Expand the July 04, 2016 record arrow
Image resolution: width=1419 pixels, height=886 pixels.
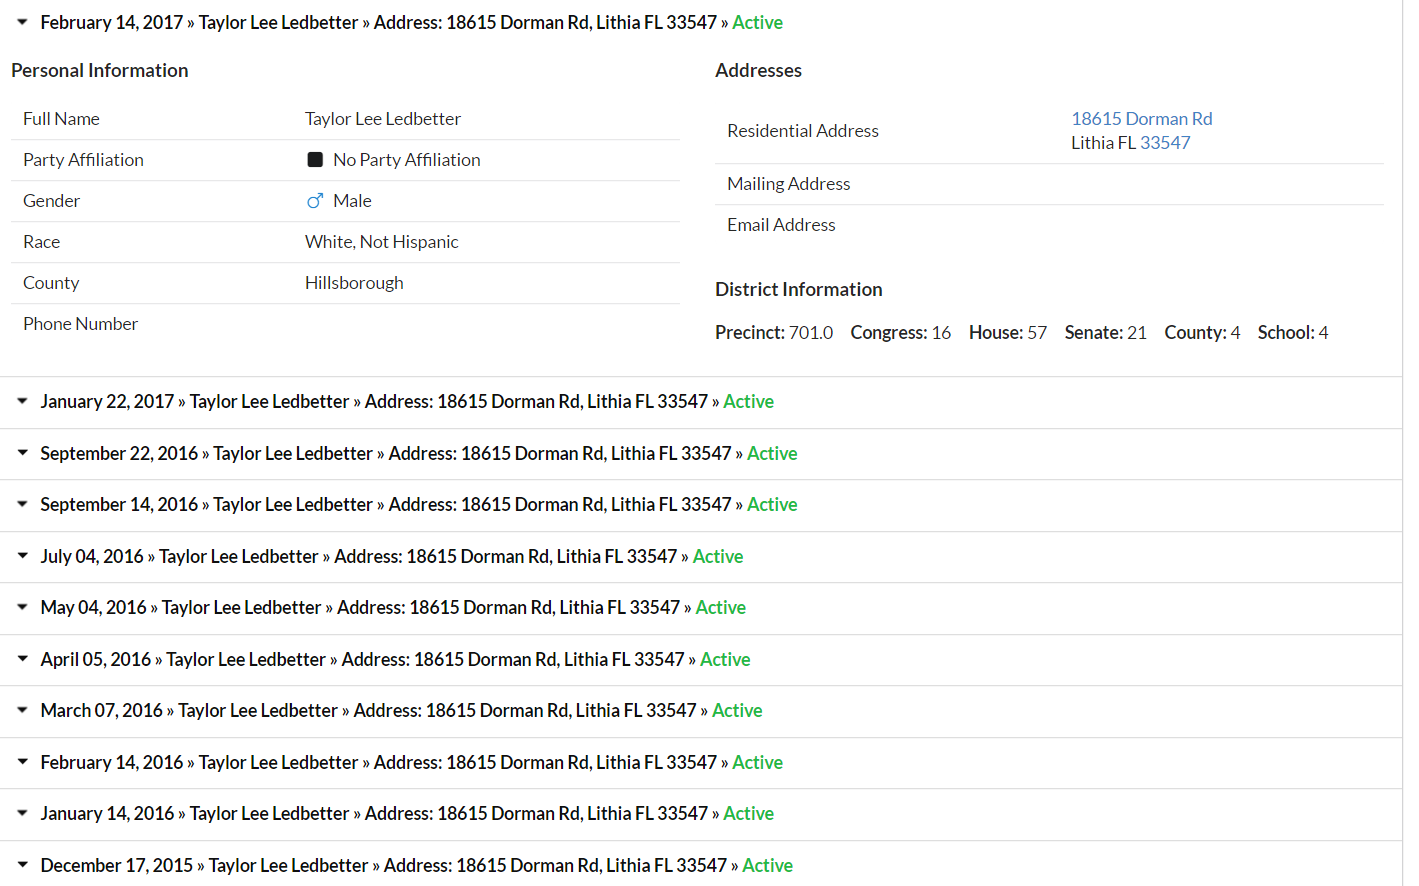click(22, 556)
